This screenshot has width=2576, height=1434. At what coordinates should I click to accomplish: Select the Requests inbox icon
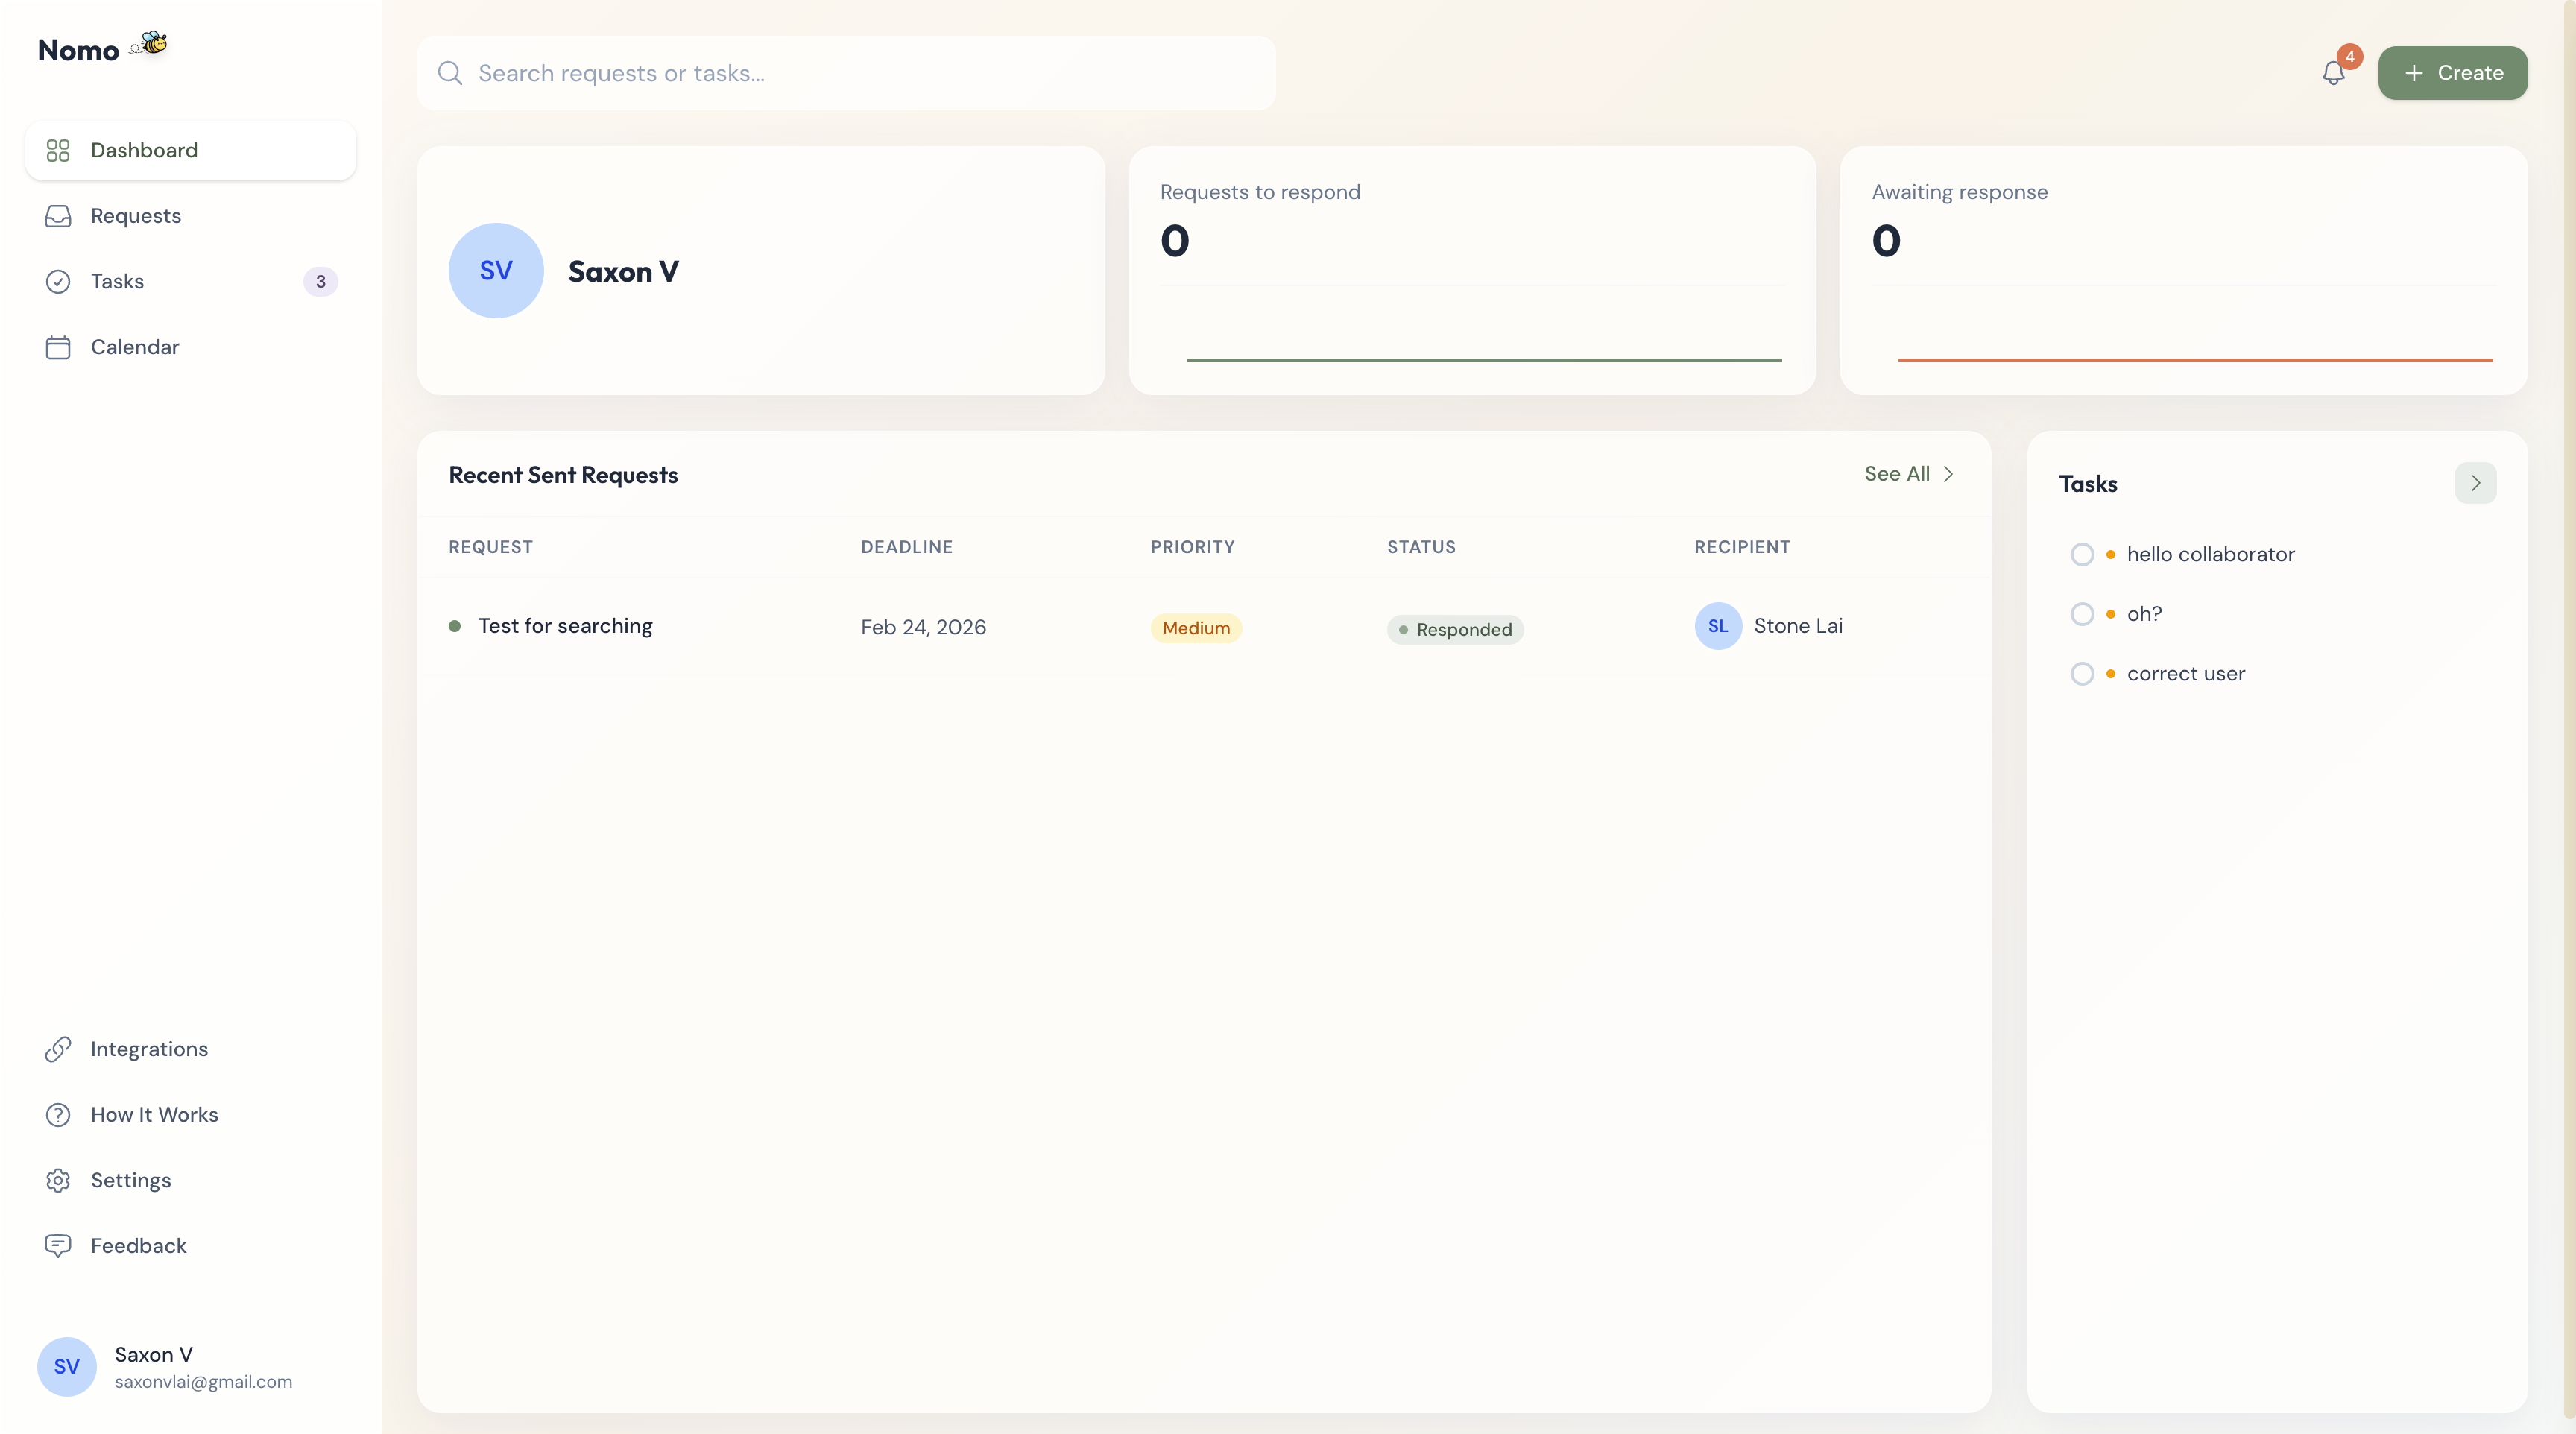coord(58,216)
